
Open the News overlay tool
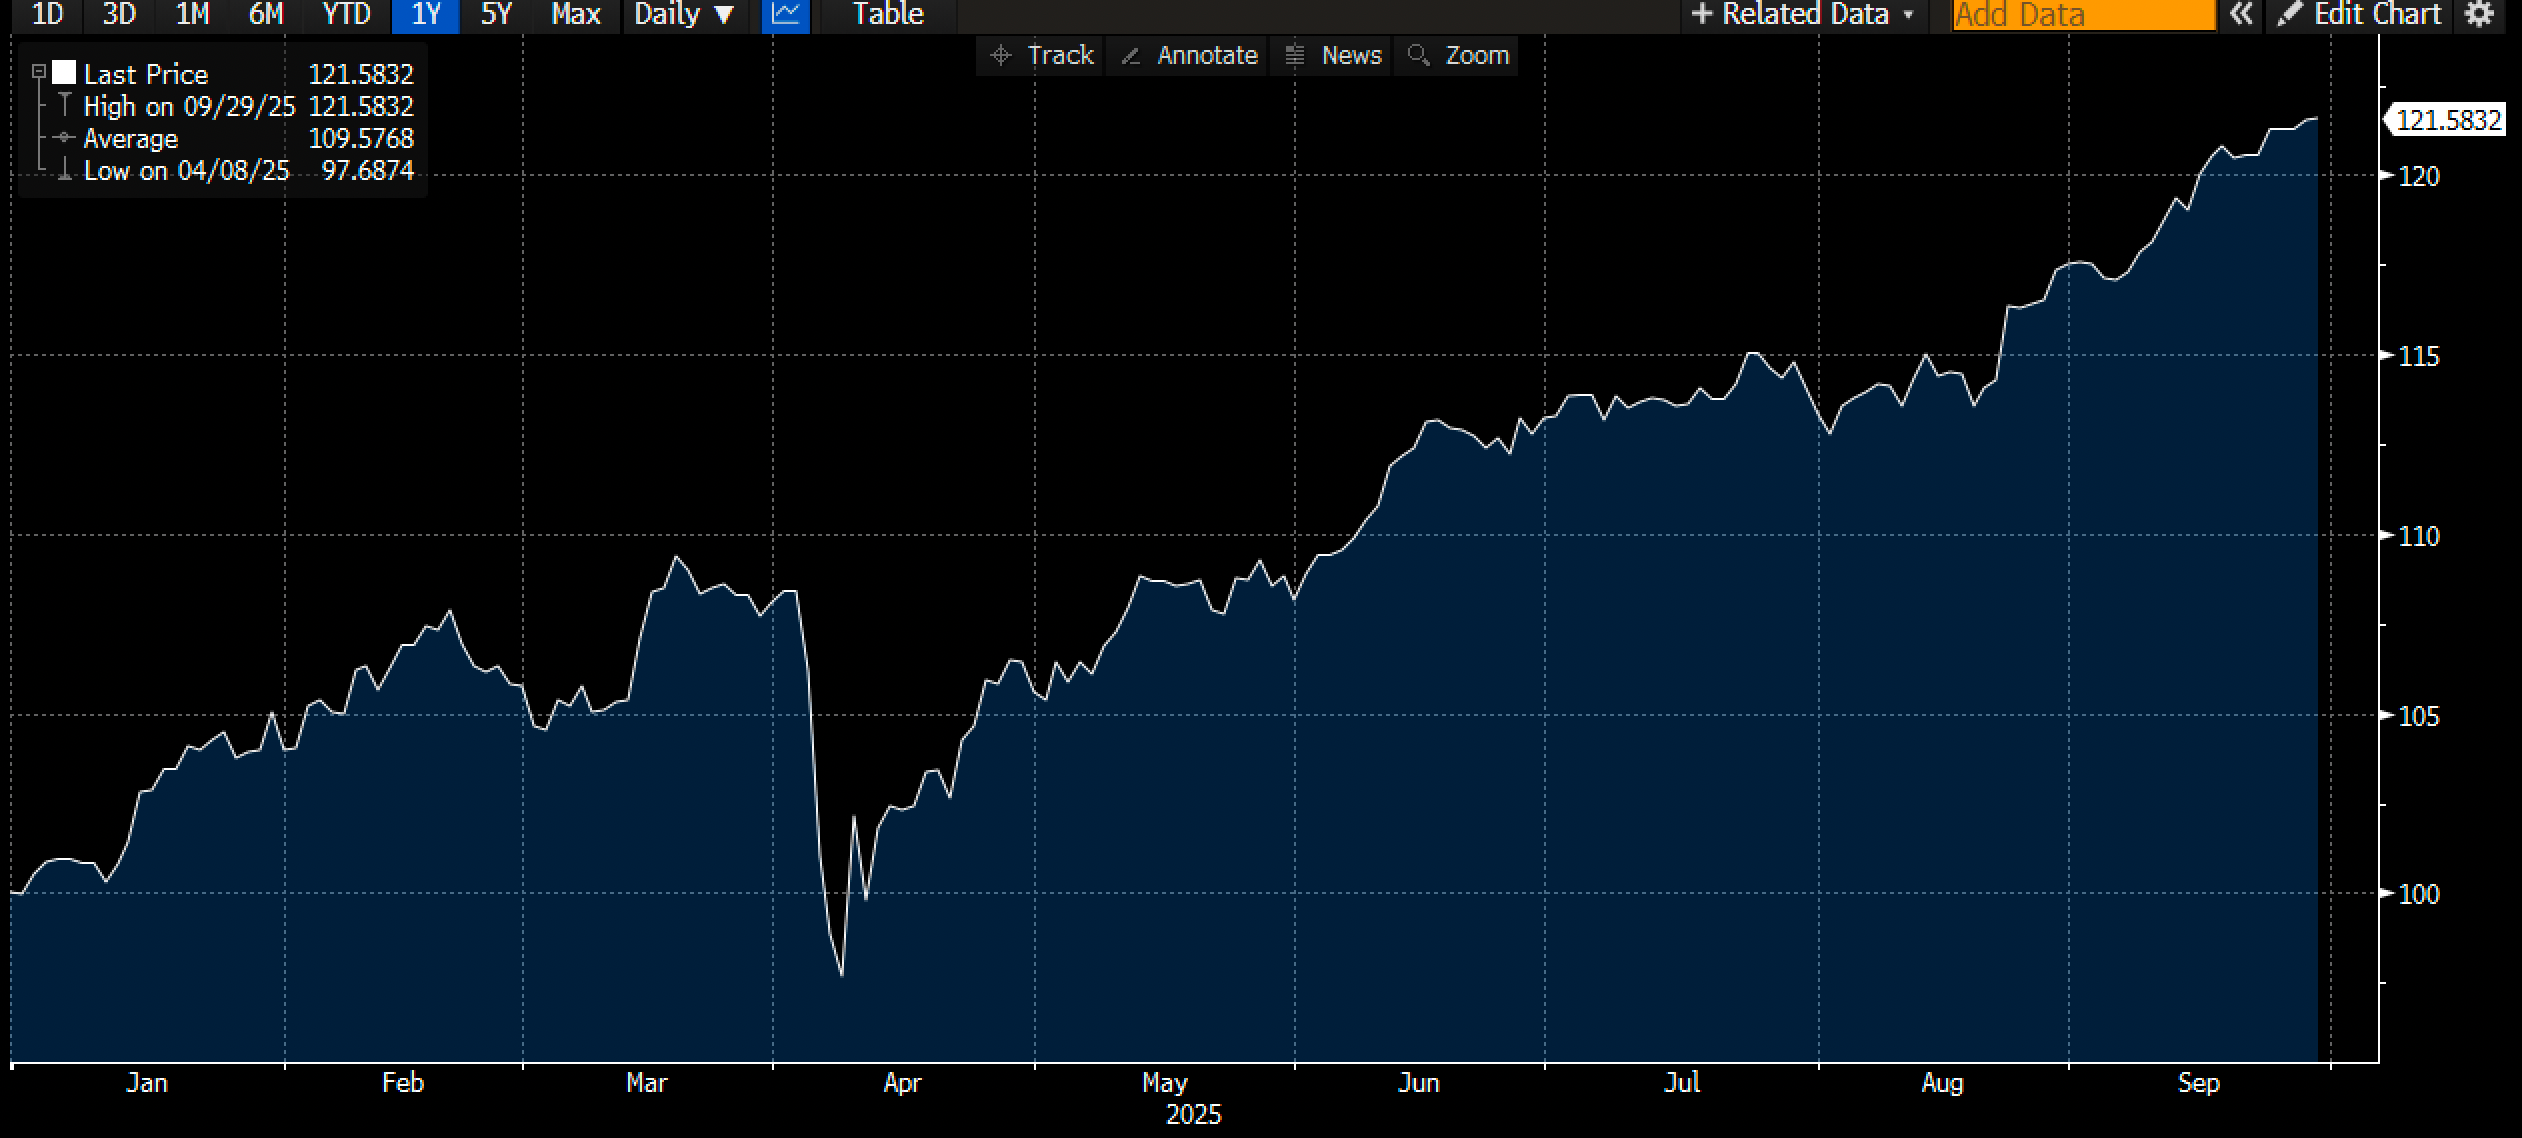pos(1331,55)
